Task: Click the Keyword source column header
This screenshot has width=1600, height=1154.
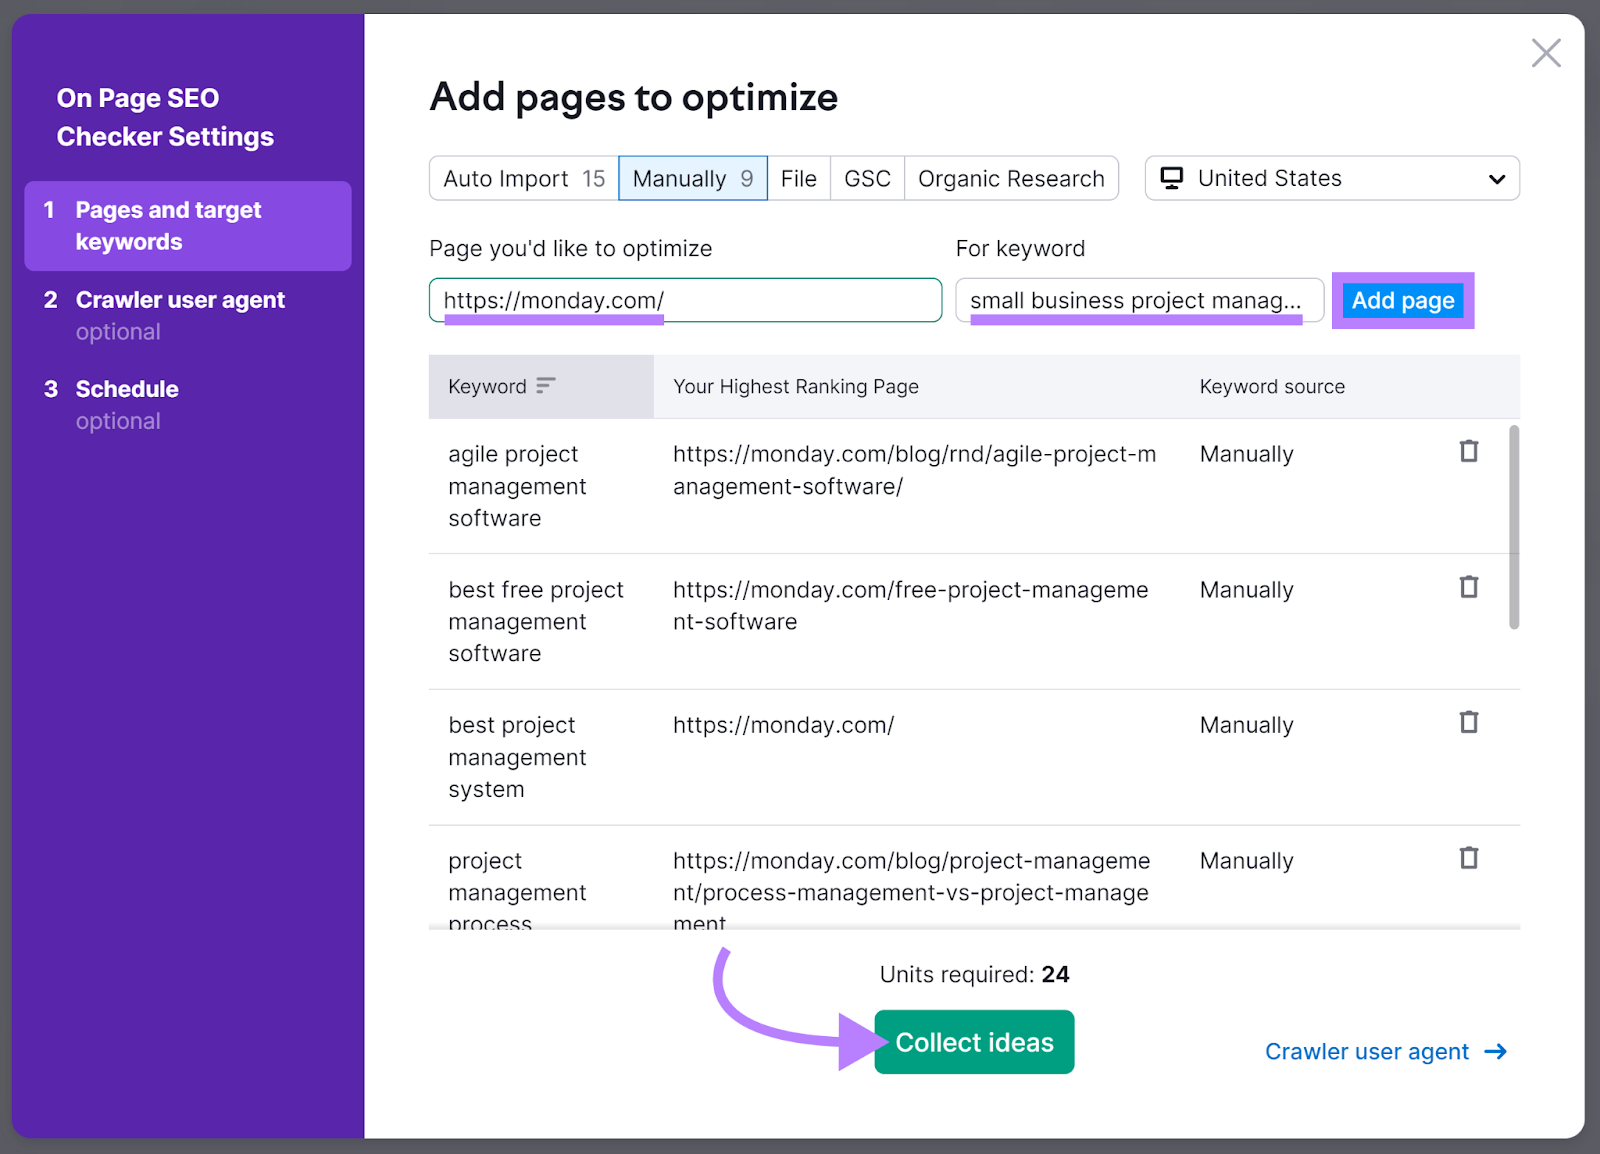Action: coord(1272,387)
